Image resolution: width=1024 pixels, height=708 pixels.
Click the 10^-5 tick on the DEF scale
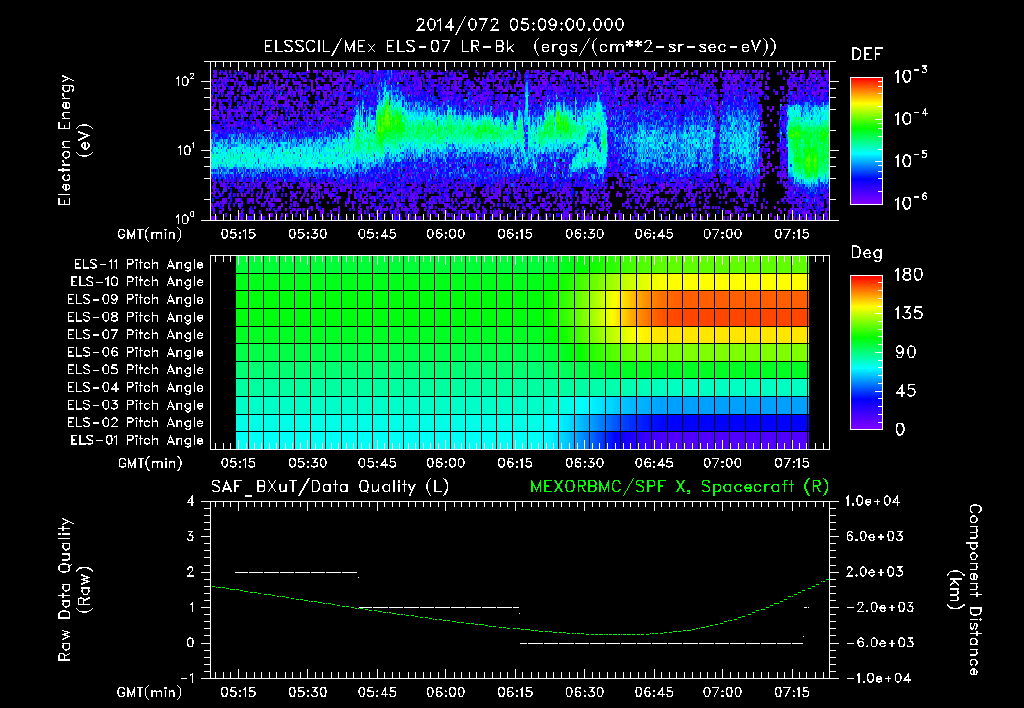[x=910, y=160]
